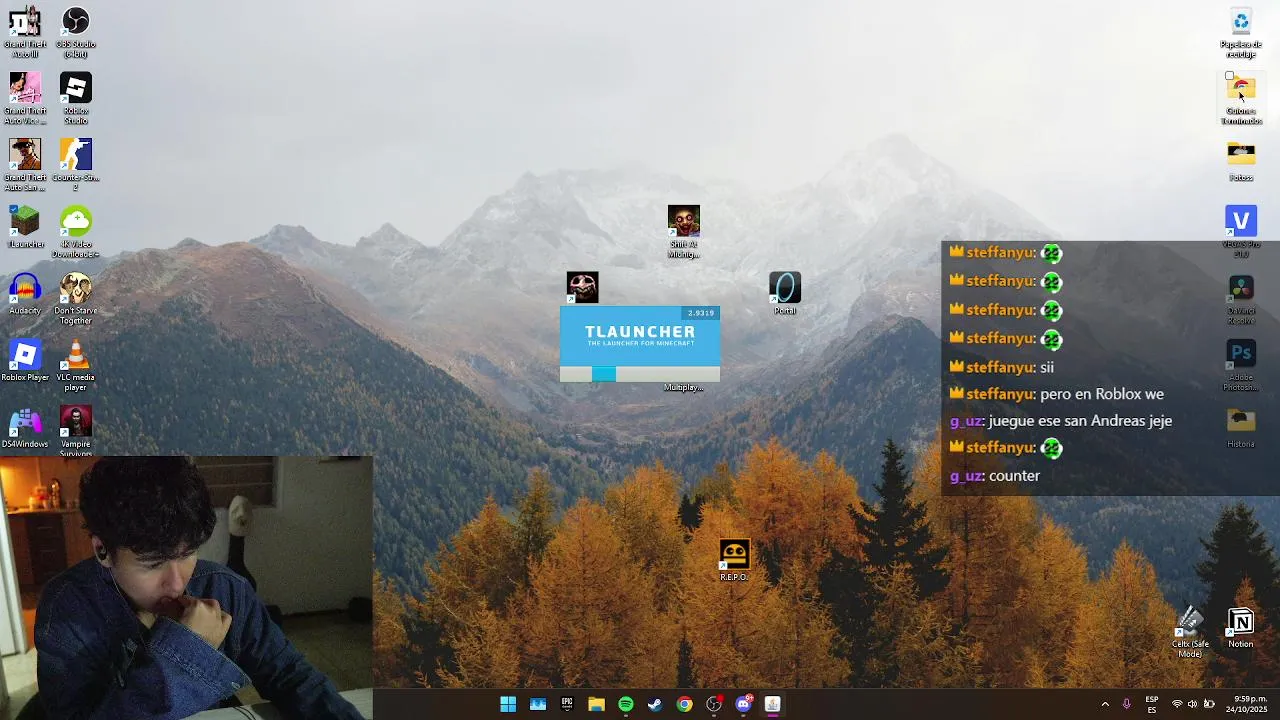This screenshot has width=1280, height=720.
Task: Open File Explorer from the taskbar
Action: click(x=596, y=704)
